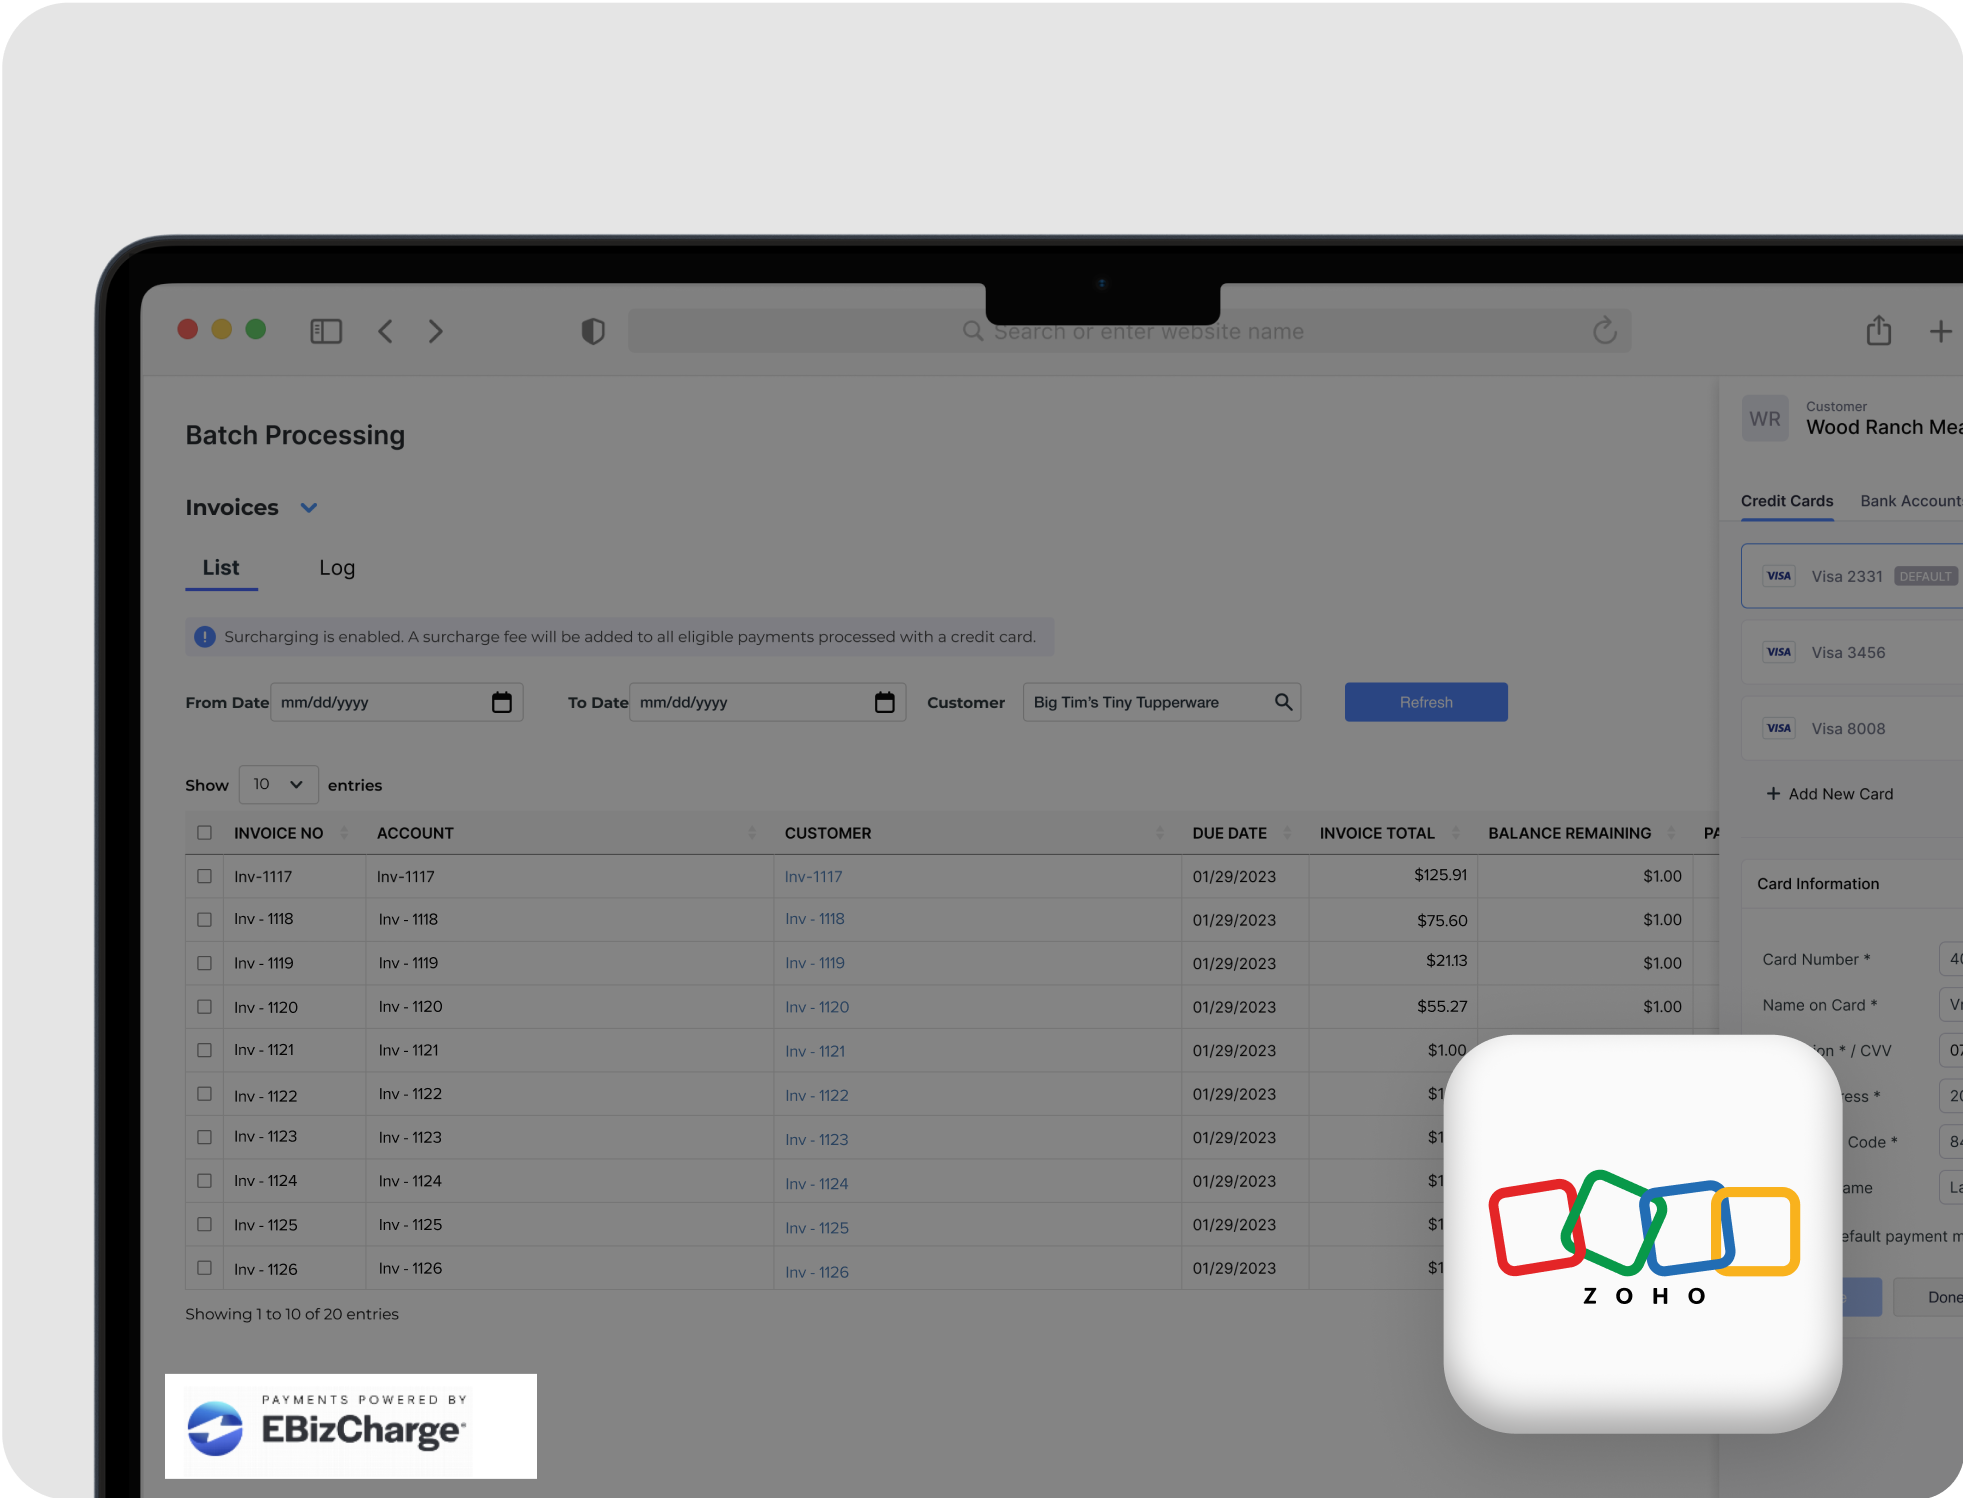Open customer link Inv - 1123
The width and height of the screenshot is (1963, 1498).
coord(817,1140)
